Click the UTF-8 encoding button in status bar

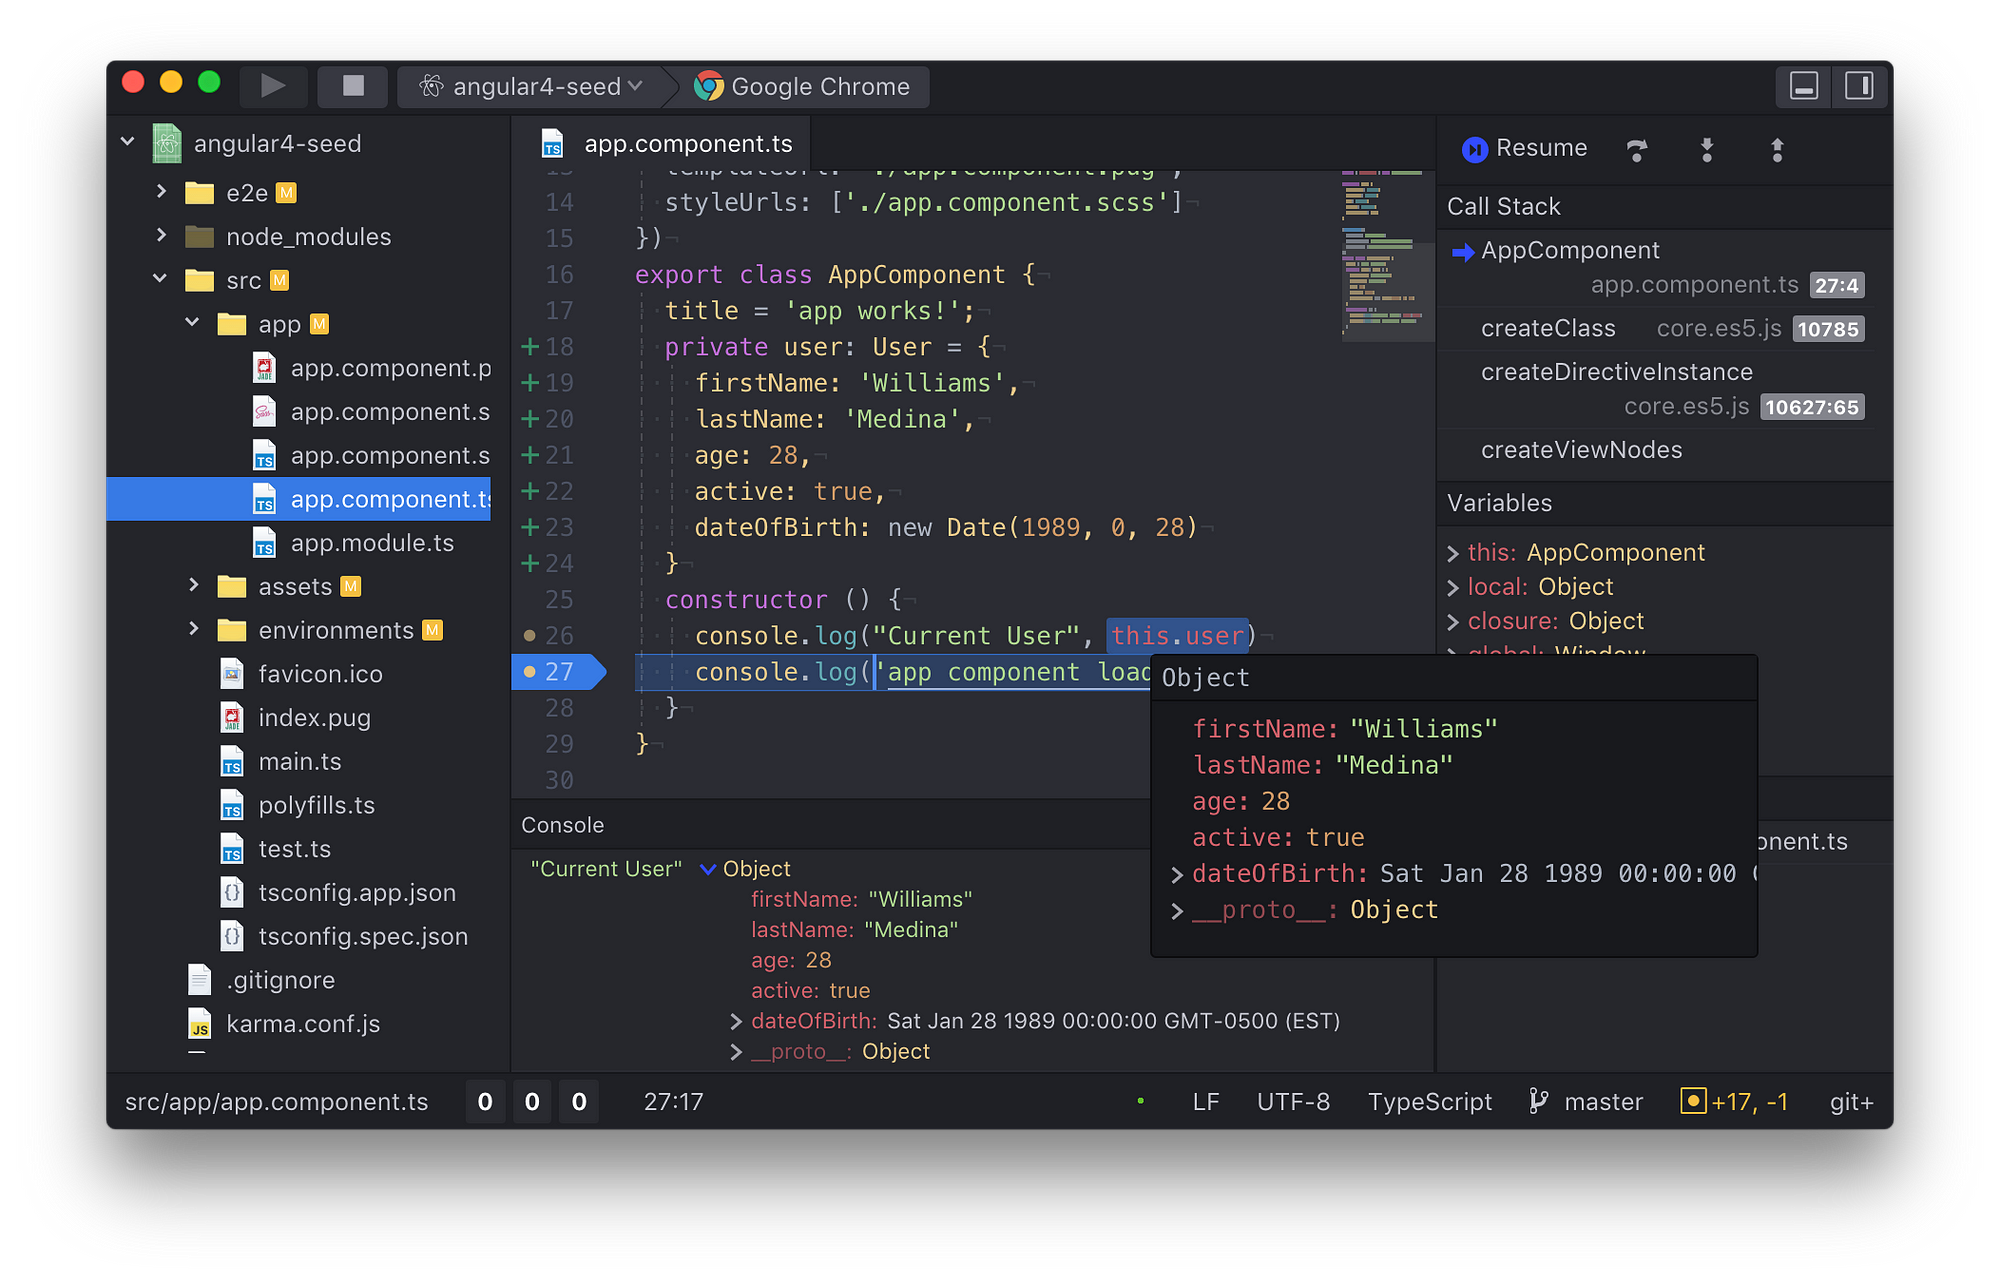tap(1290, 1100)
